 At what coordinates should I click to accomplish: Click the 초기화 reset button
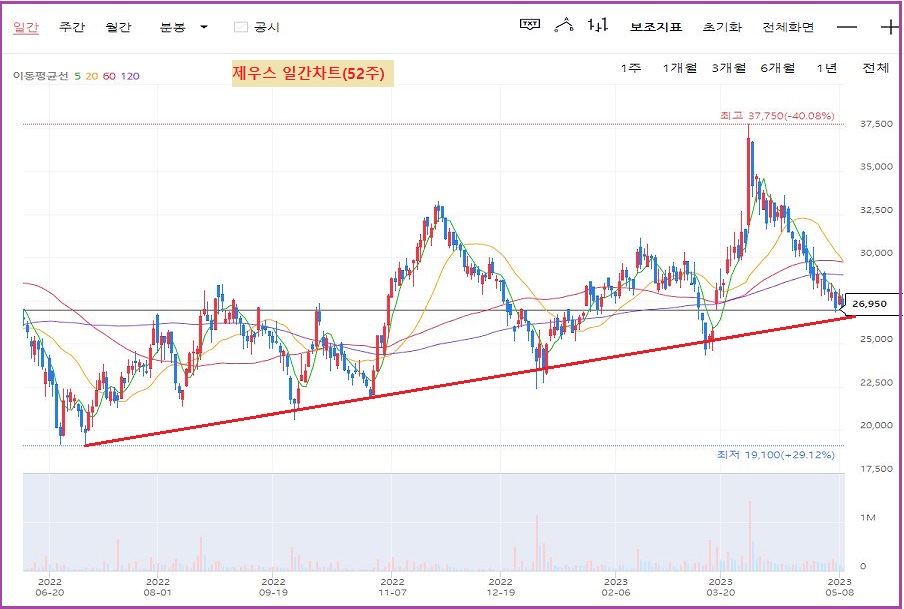(722, 27)
